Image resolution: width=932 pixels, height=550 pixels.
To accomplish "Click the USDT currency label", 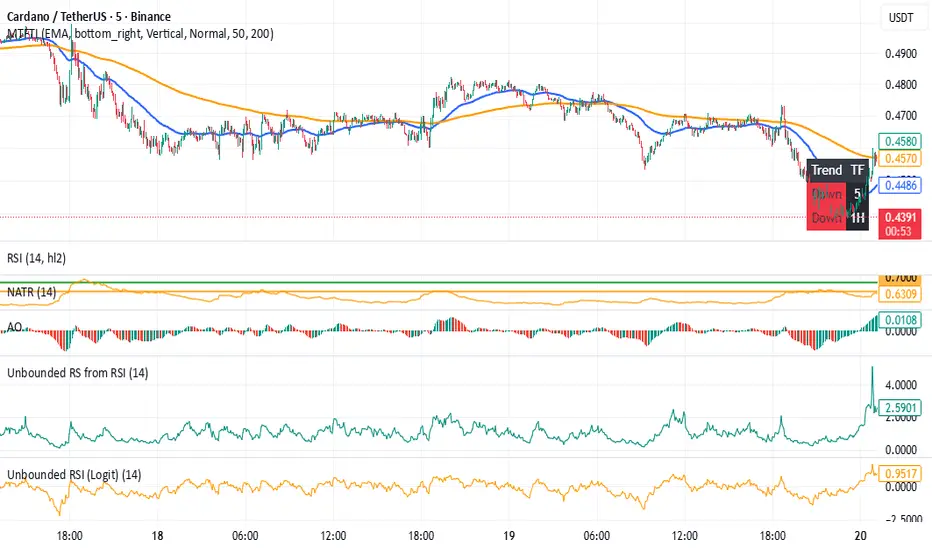I will (901, 18).
